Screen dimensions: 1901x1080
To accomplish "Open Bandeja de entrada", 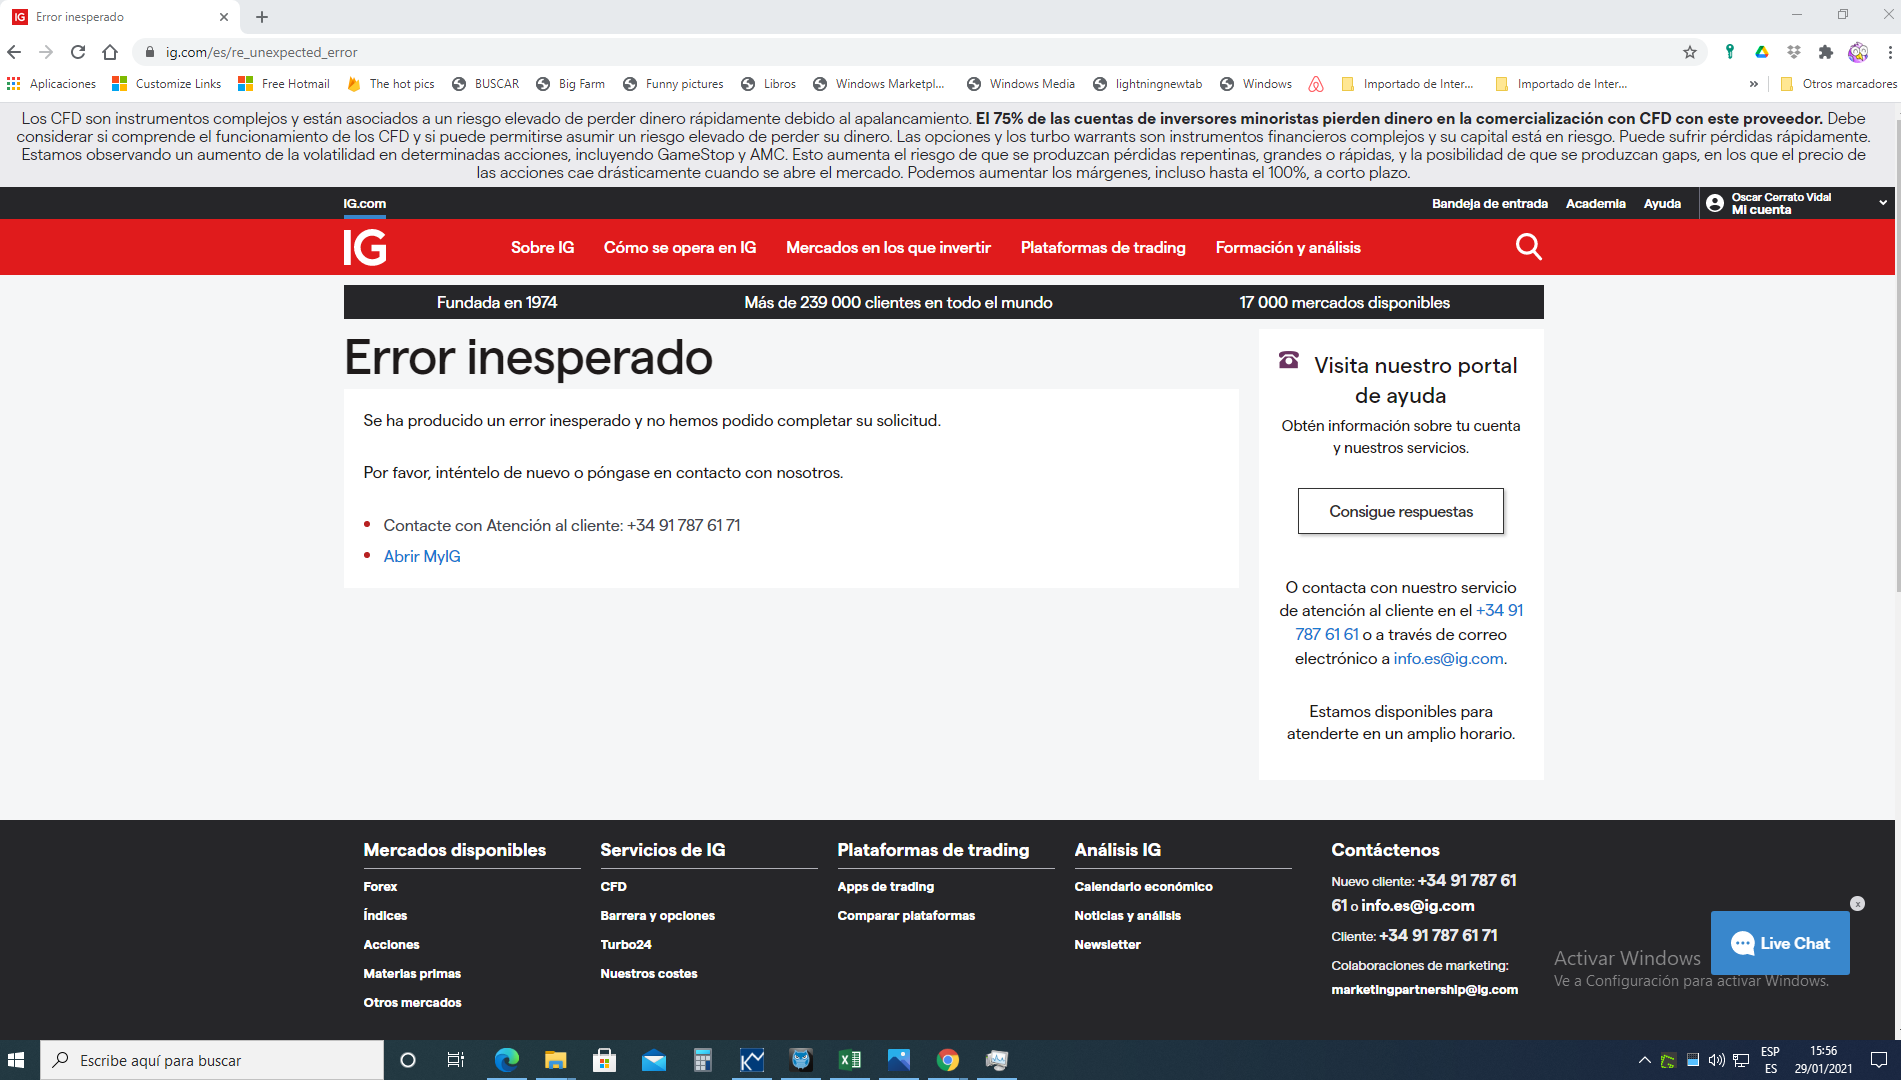I will (1490, 203).
